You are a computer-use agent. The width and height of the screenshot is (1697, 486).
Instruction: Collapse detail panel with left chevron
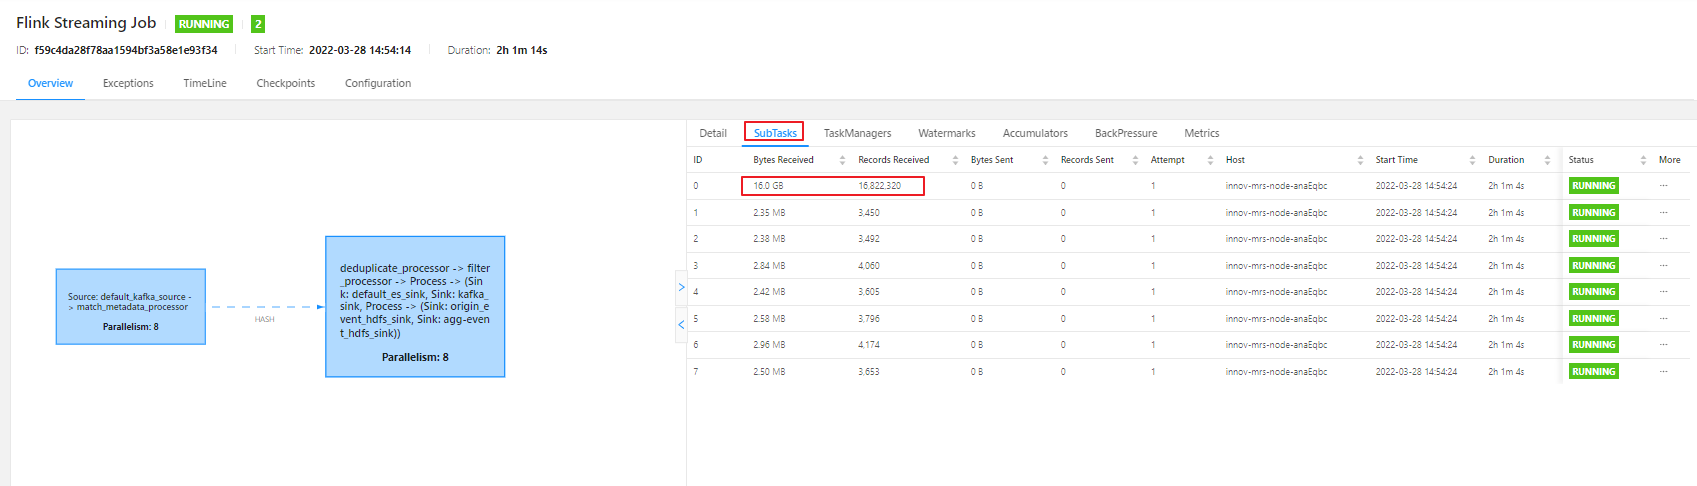coord(681,325)
